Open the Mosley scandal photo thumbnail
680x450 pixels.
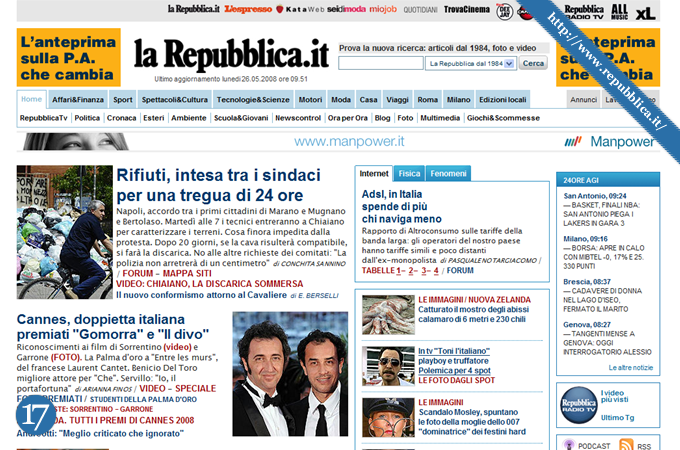click(x=388, y=417)
